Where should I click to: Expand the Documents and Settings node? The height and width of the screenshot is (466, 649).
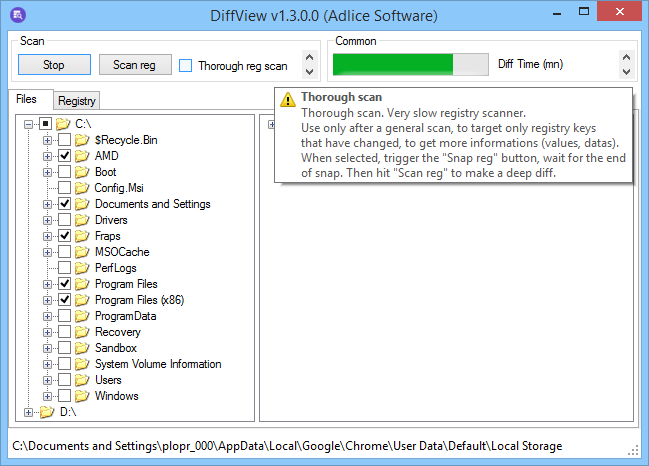[47, 204]
